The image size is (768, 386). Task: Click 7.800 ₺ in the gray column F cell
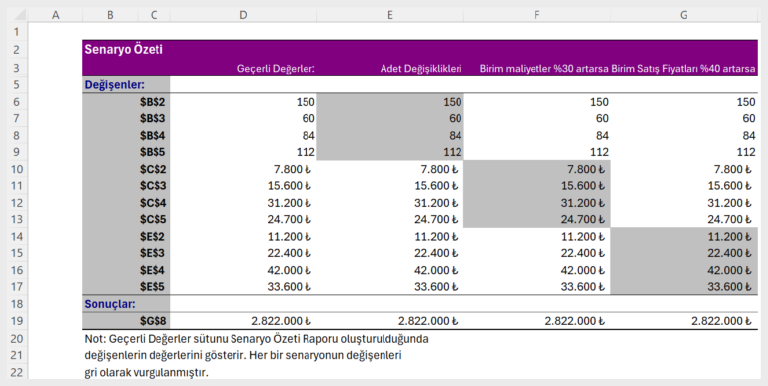[537, 169]
